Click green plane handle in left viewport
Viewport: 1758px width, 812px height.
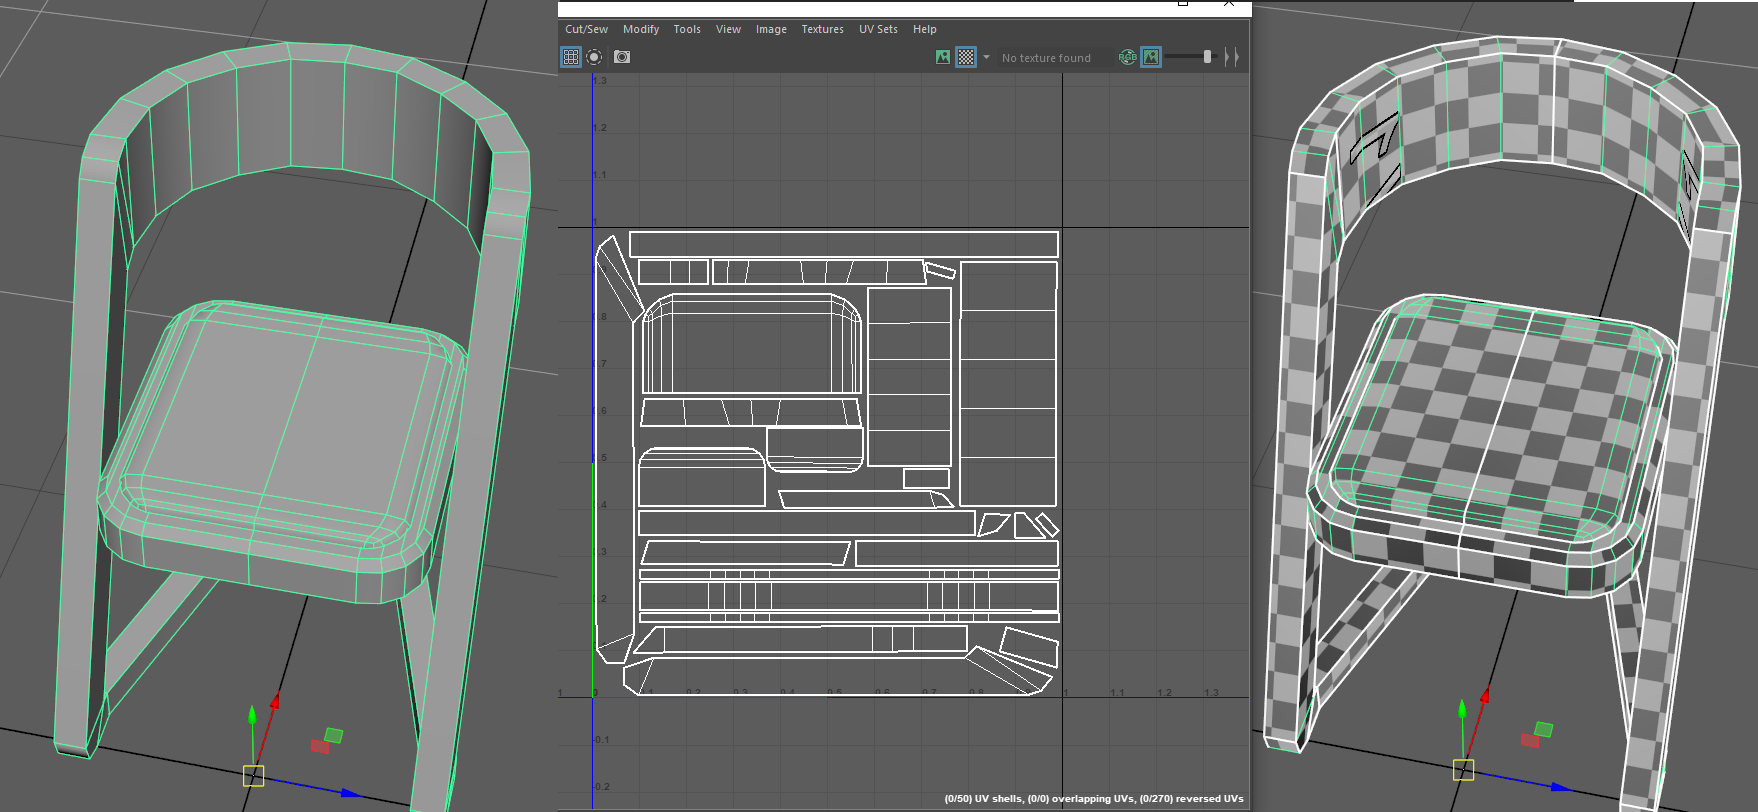(x=334, y=736)
